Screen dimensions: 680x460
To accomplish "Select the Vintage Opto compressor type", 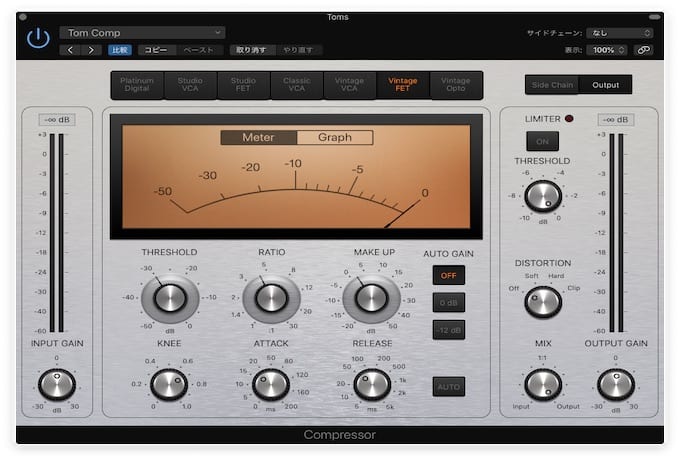I will 456,85.
